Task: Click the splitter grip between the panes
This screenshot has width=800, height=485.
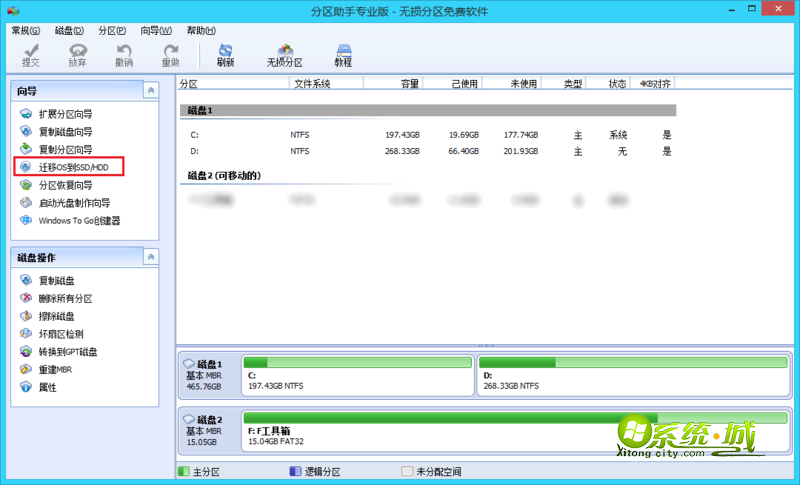Action: click(486, 346)
